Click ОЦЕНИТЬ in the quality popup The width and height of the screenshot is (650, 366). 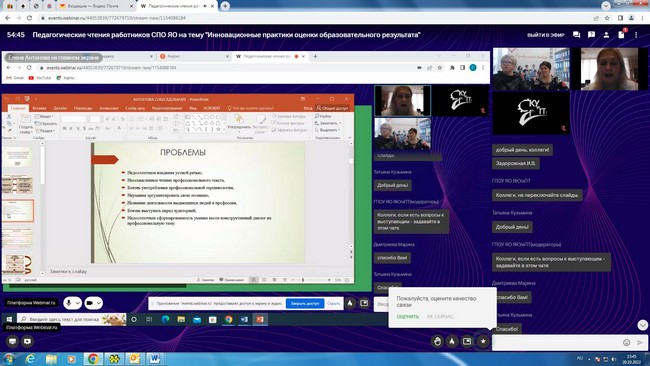[407, 317]
